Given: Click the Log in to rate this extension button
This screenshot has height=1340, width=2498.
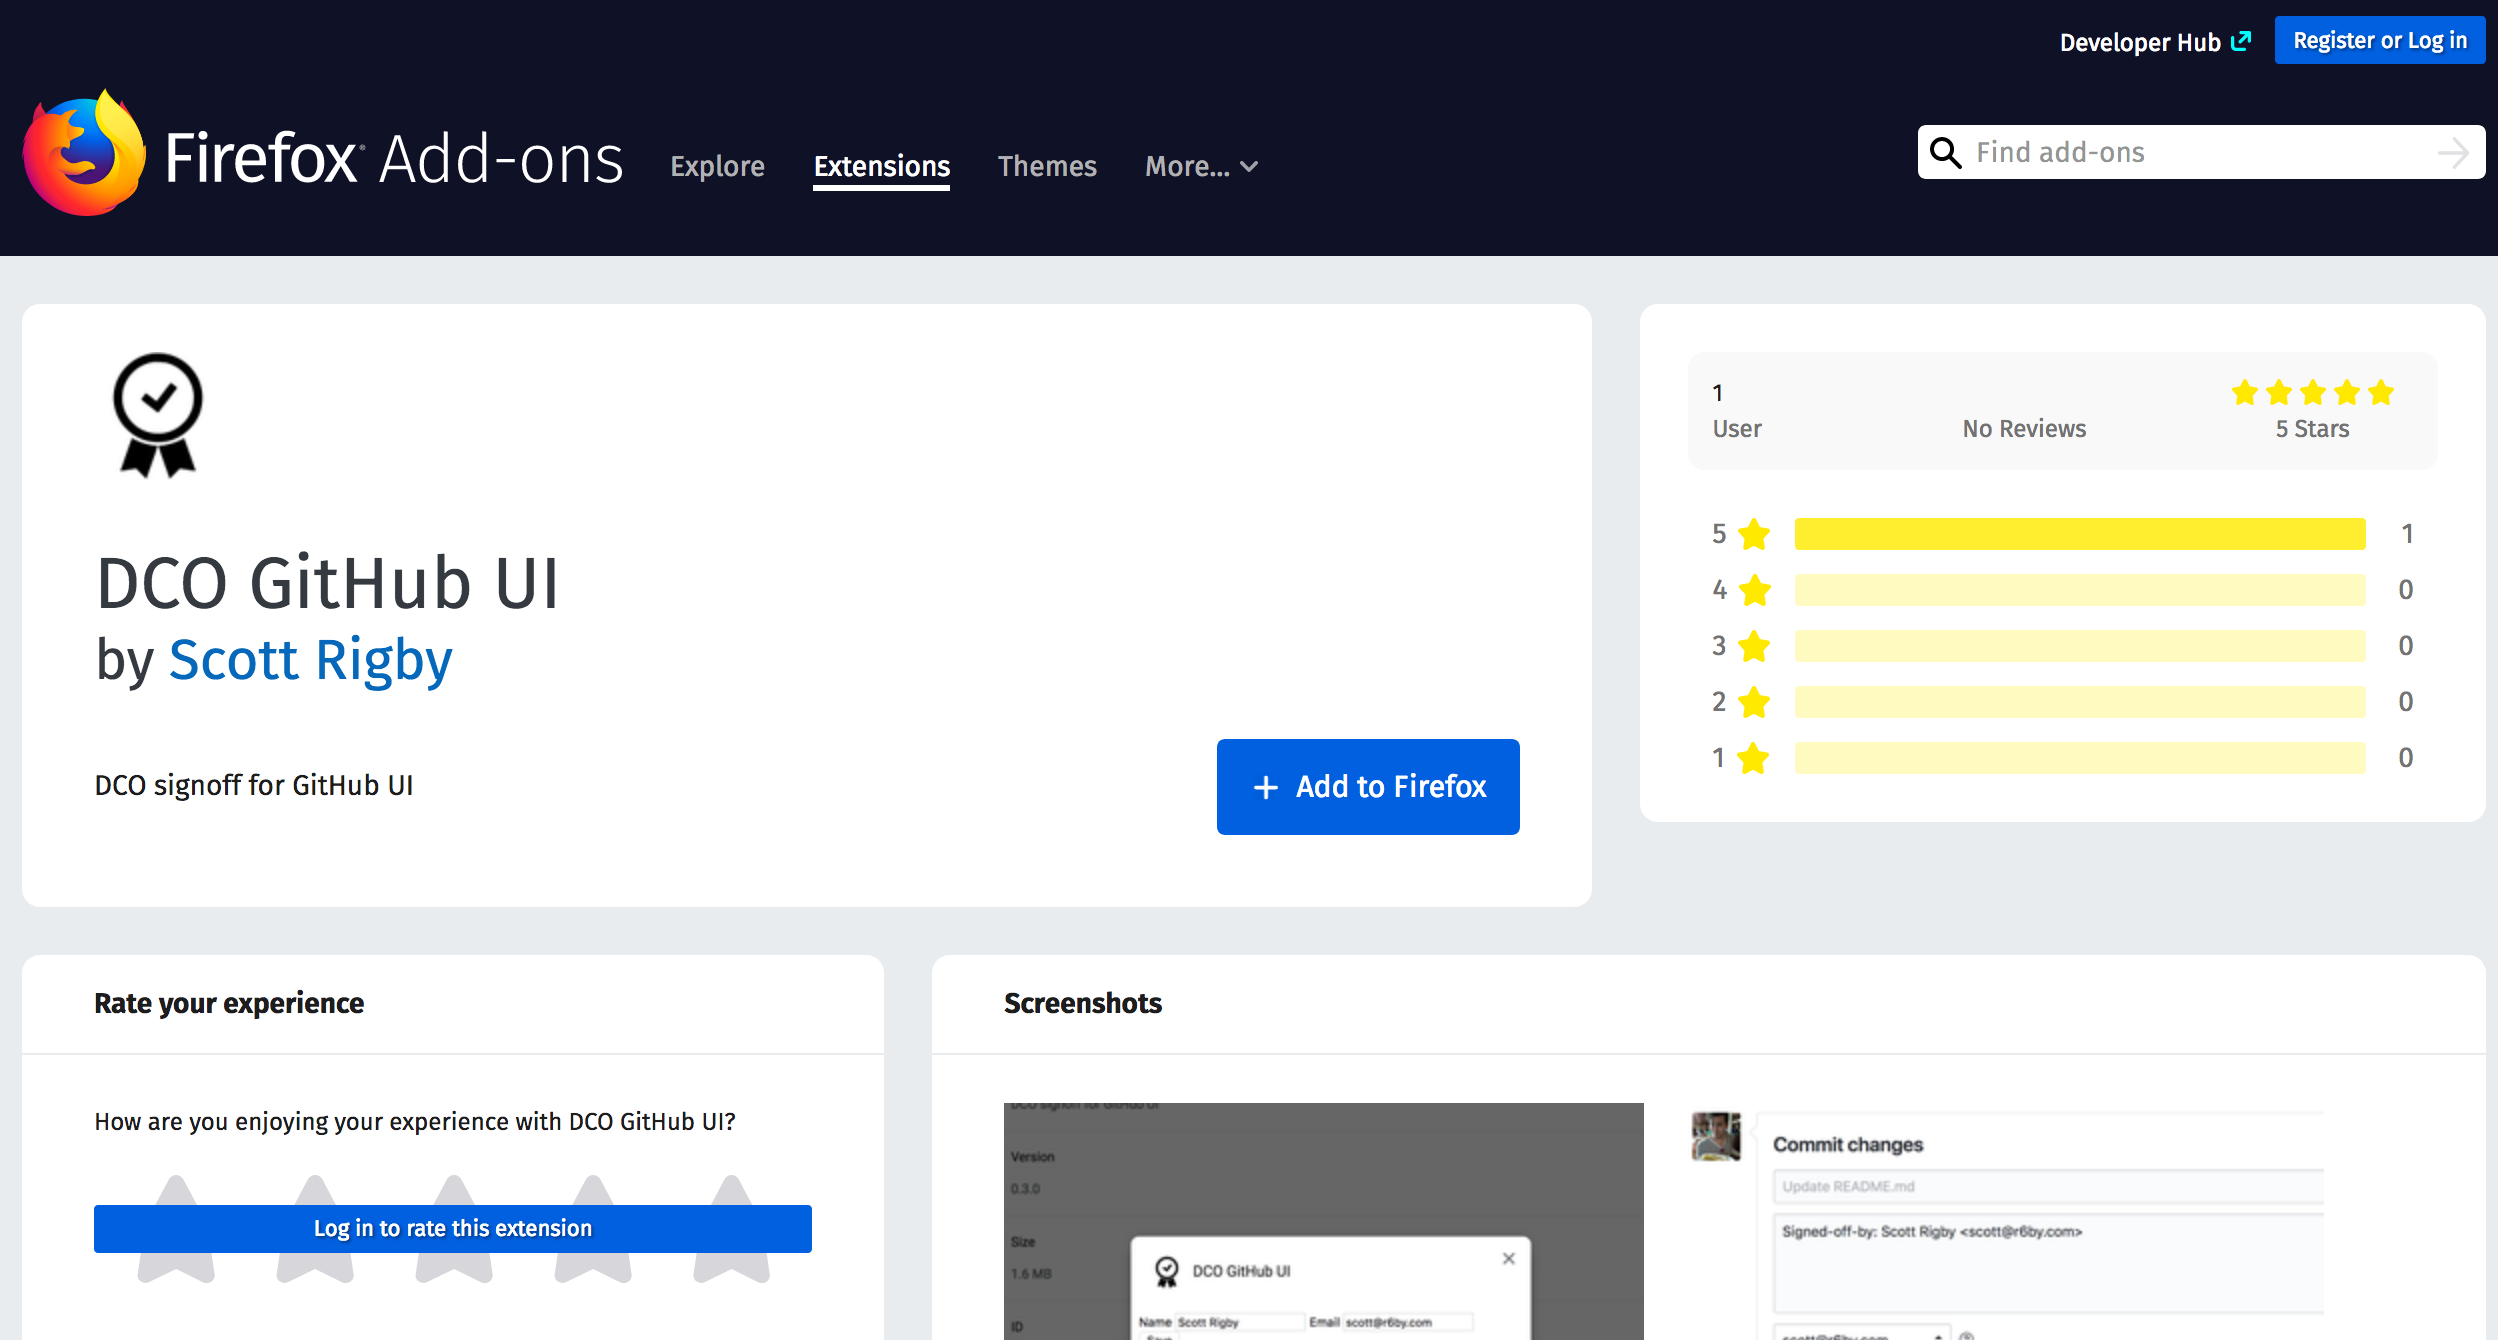Looking at the screenshot, I should tap(453, 1229).
